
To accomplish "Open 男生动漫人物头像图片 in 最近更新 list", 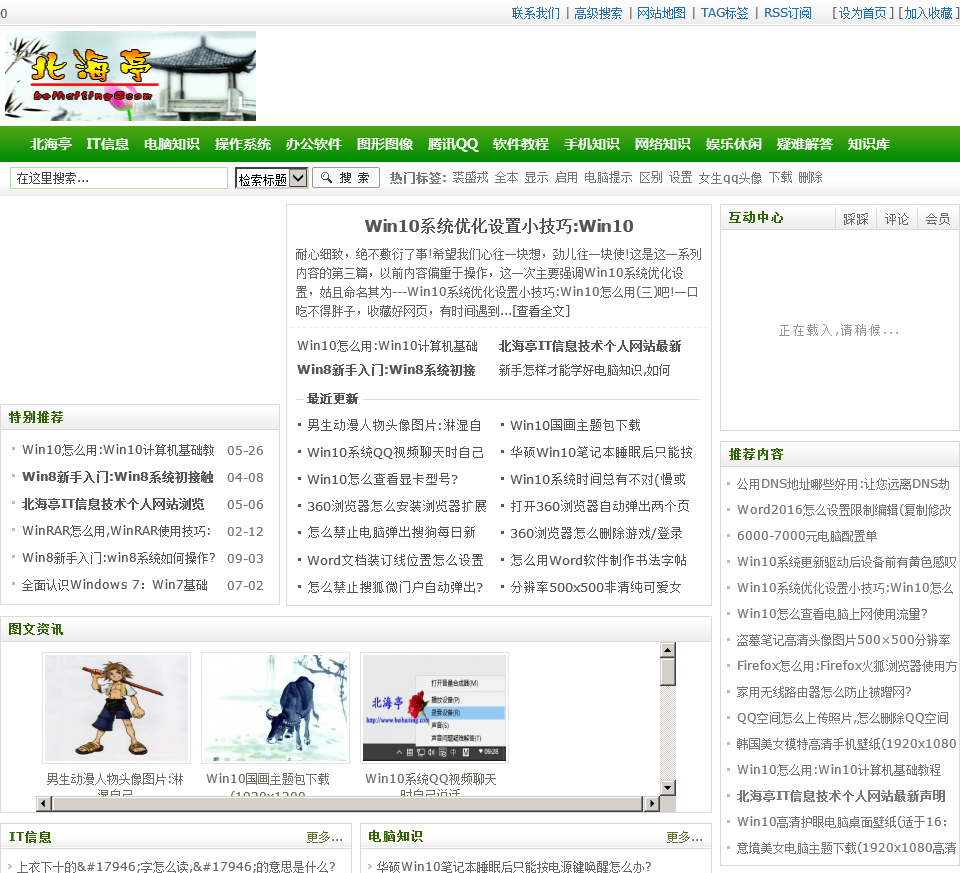I will (x=394, y=425).
